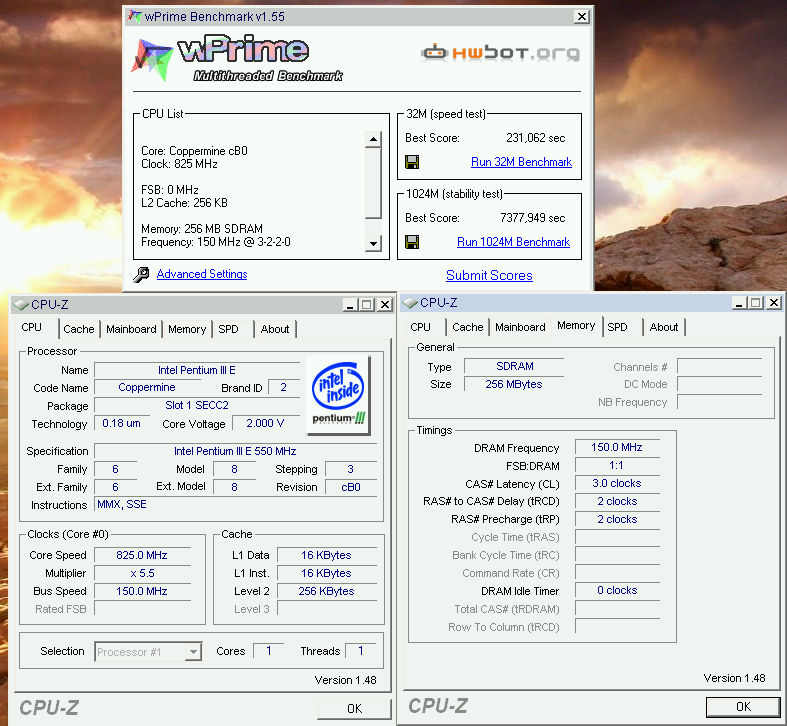Click the CPU List scrollbar thumb
This screenshot has height=726, width=787.
[x=373, y=183]
